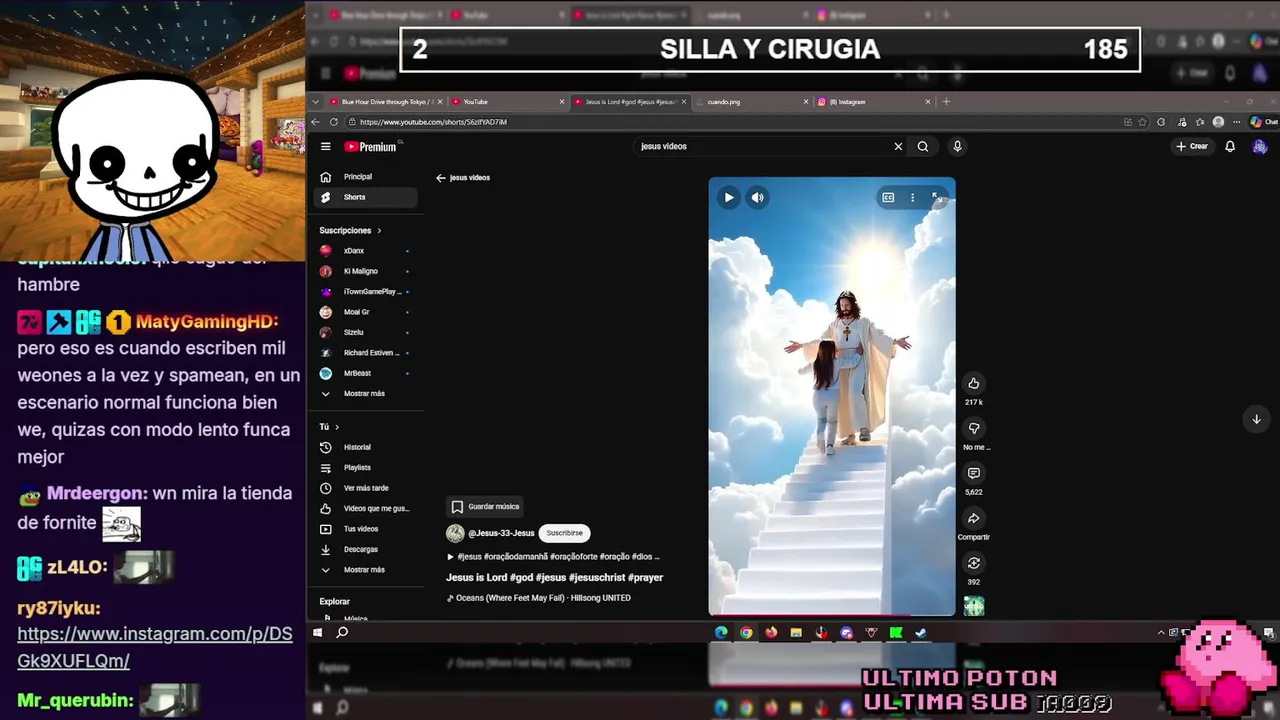
Task: Expand the Short to fullscreen
Action: [x=936, y=198]
